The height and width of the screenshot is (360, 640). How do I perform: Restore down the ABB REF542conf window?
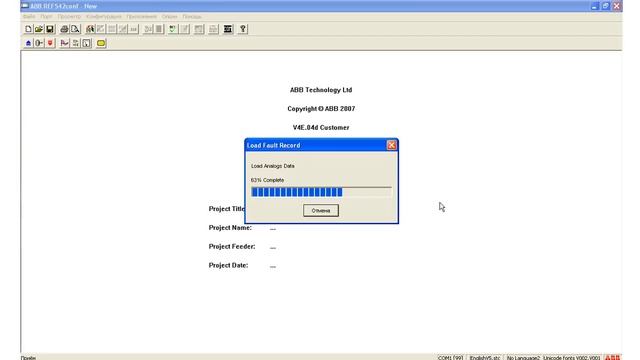606,6
